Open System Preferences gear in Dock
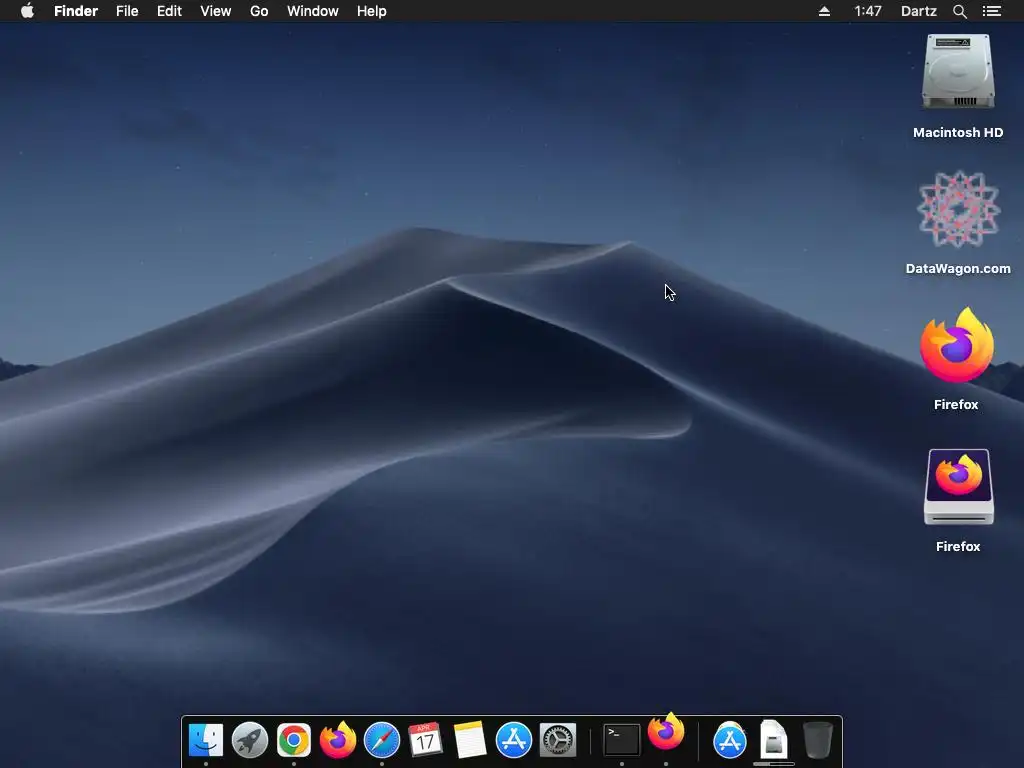The width and height of the screenshot is (1024, 768). pyautogui.click(x=558, y=740)
